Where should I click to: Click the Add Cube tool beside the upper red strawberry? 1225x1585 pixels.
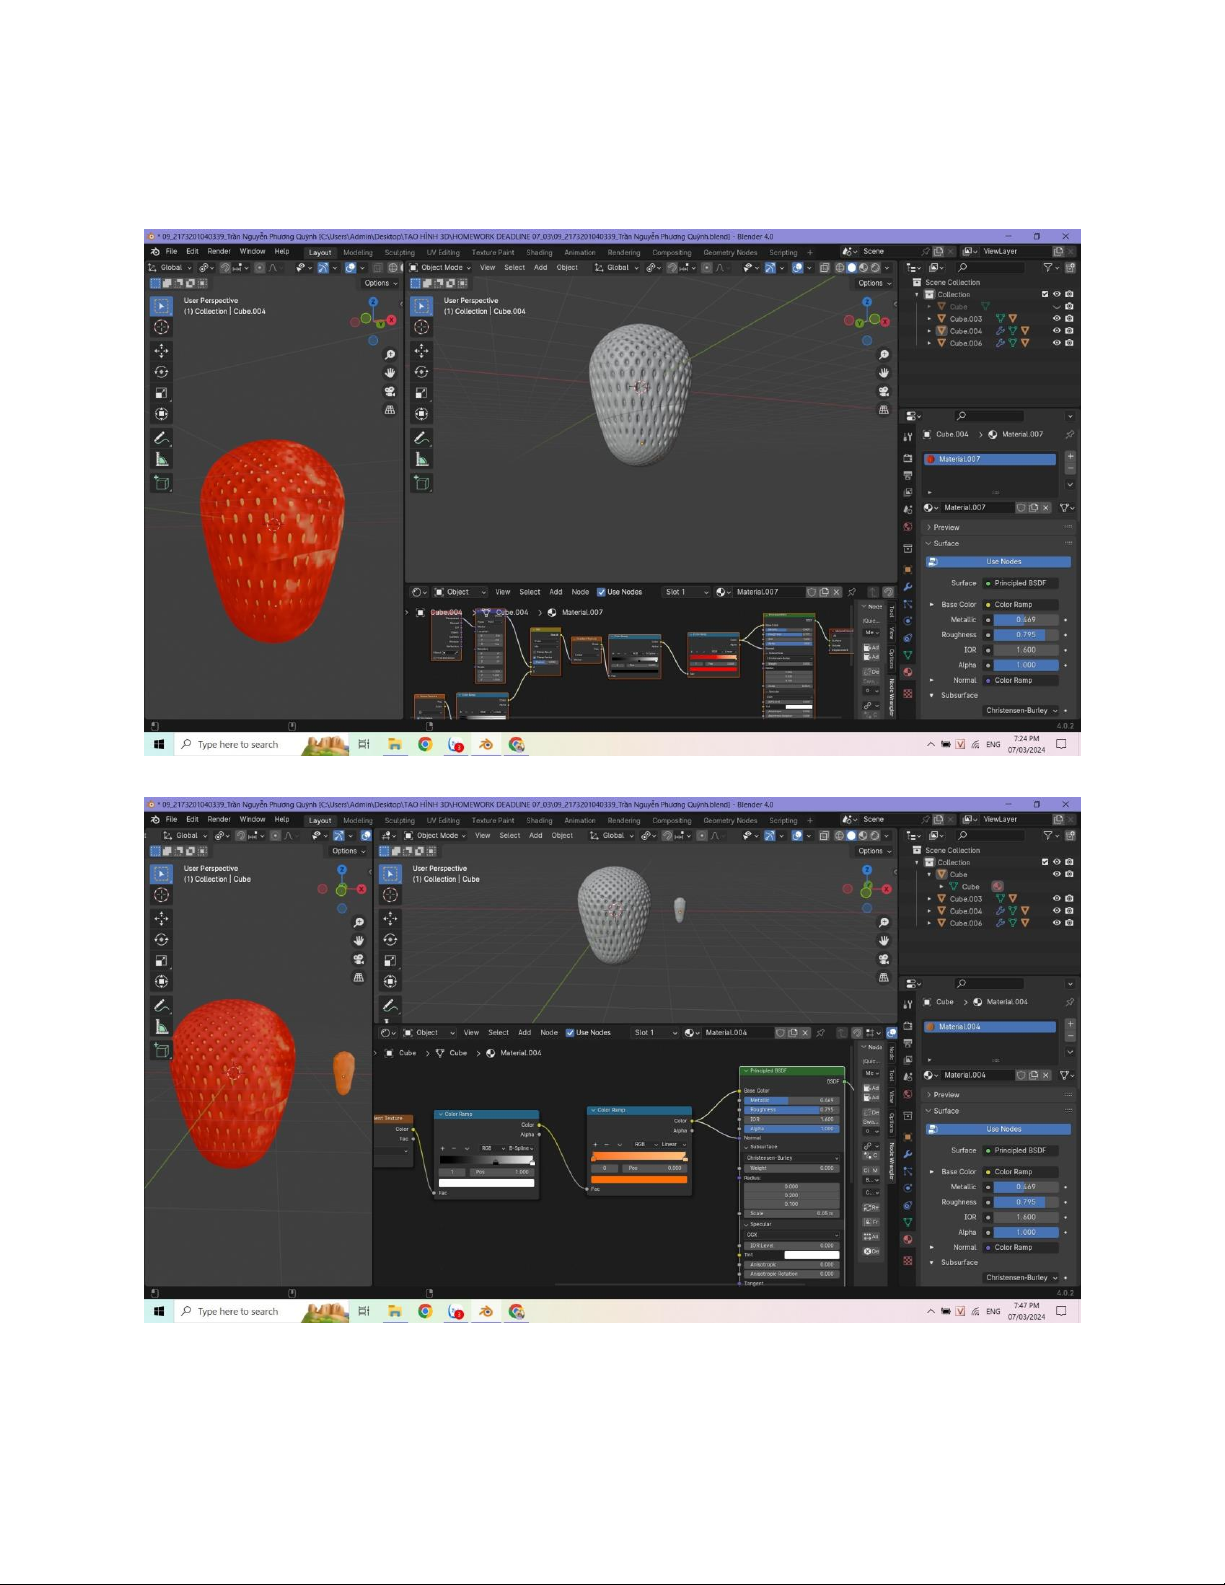(x=161, y=483)
